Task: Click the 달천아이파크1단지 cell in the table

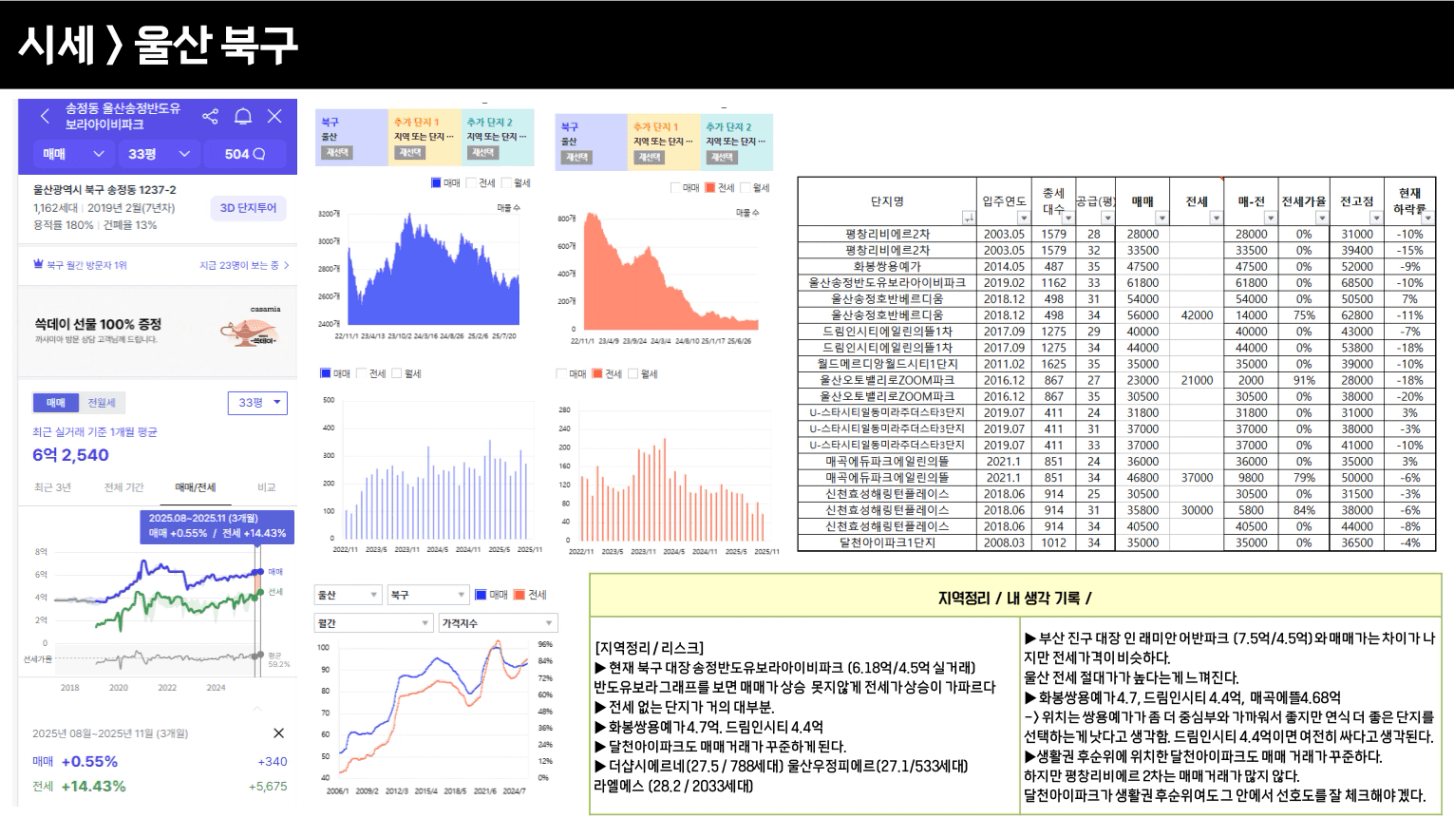Action: point(887,543)
